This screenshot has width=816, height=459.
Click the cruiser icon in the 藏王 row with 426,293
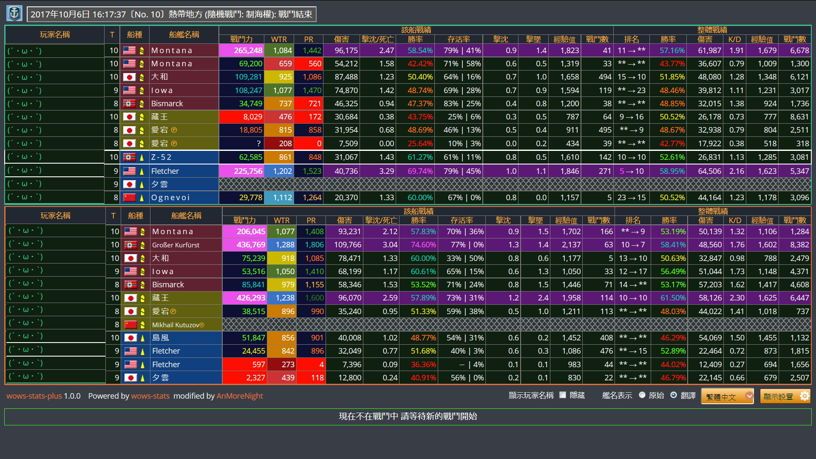[x=143, y=298]
